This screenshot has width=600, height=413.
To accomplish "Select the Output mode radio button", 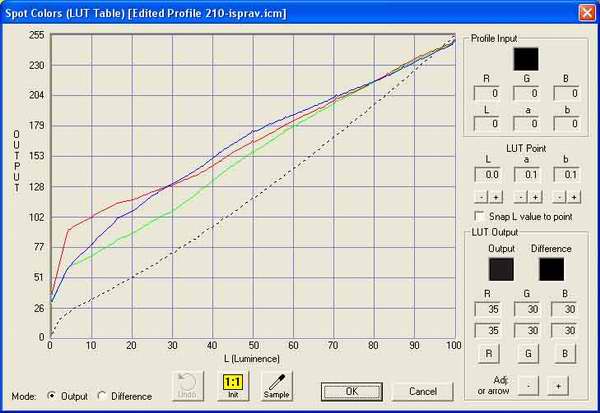I will tap(51, 395).
